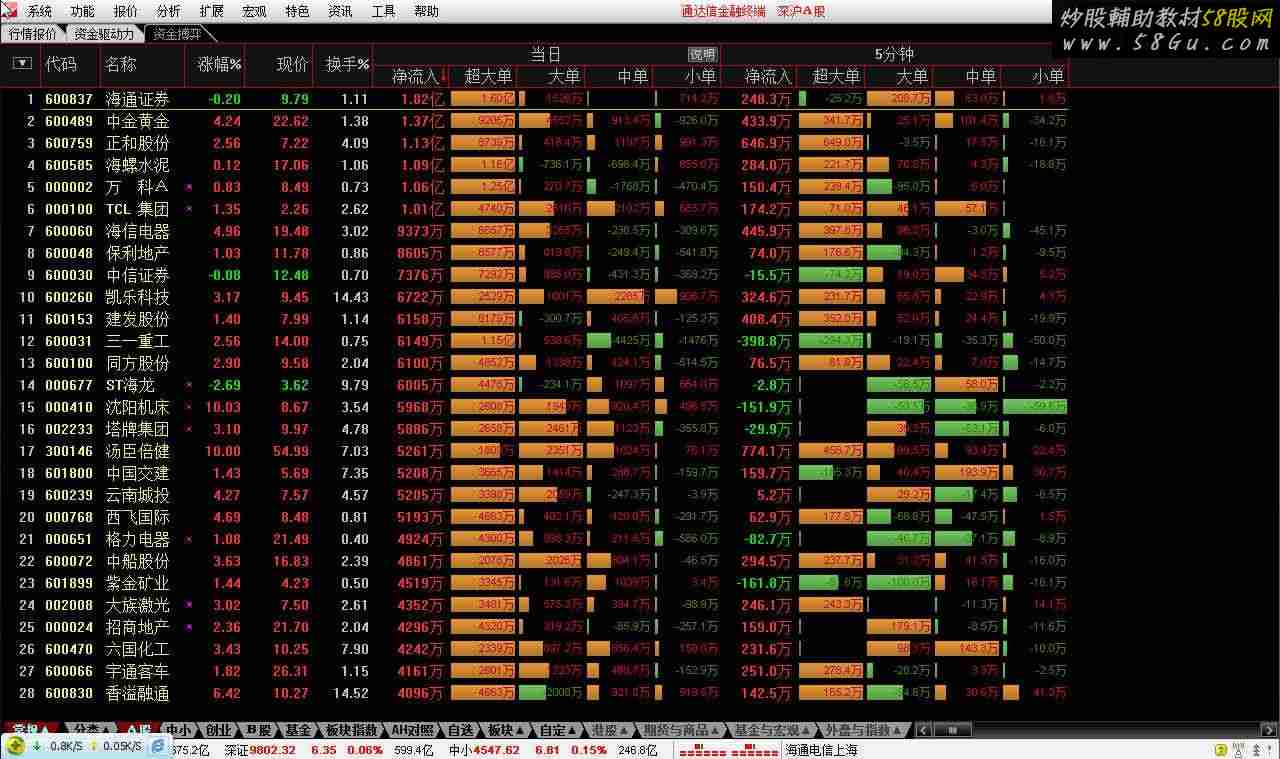The image size is (1280, 759).
Task: Sort by the 换手% column header
Action: point(347,64)
